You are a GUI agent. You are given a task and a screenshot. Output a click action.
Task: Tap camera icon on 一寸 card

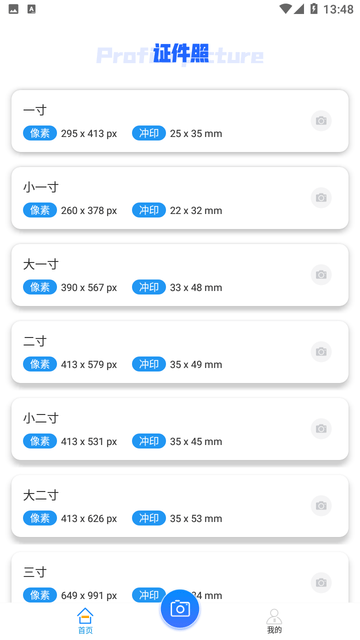tap(321, 121)
